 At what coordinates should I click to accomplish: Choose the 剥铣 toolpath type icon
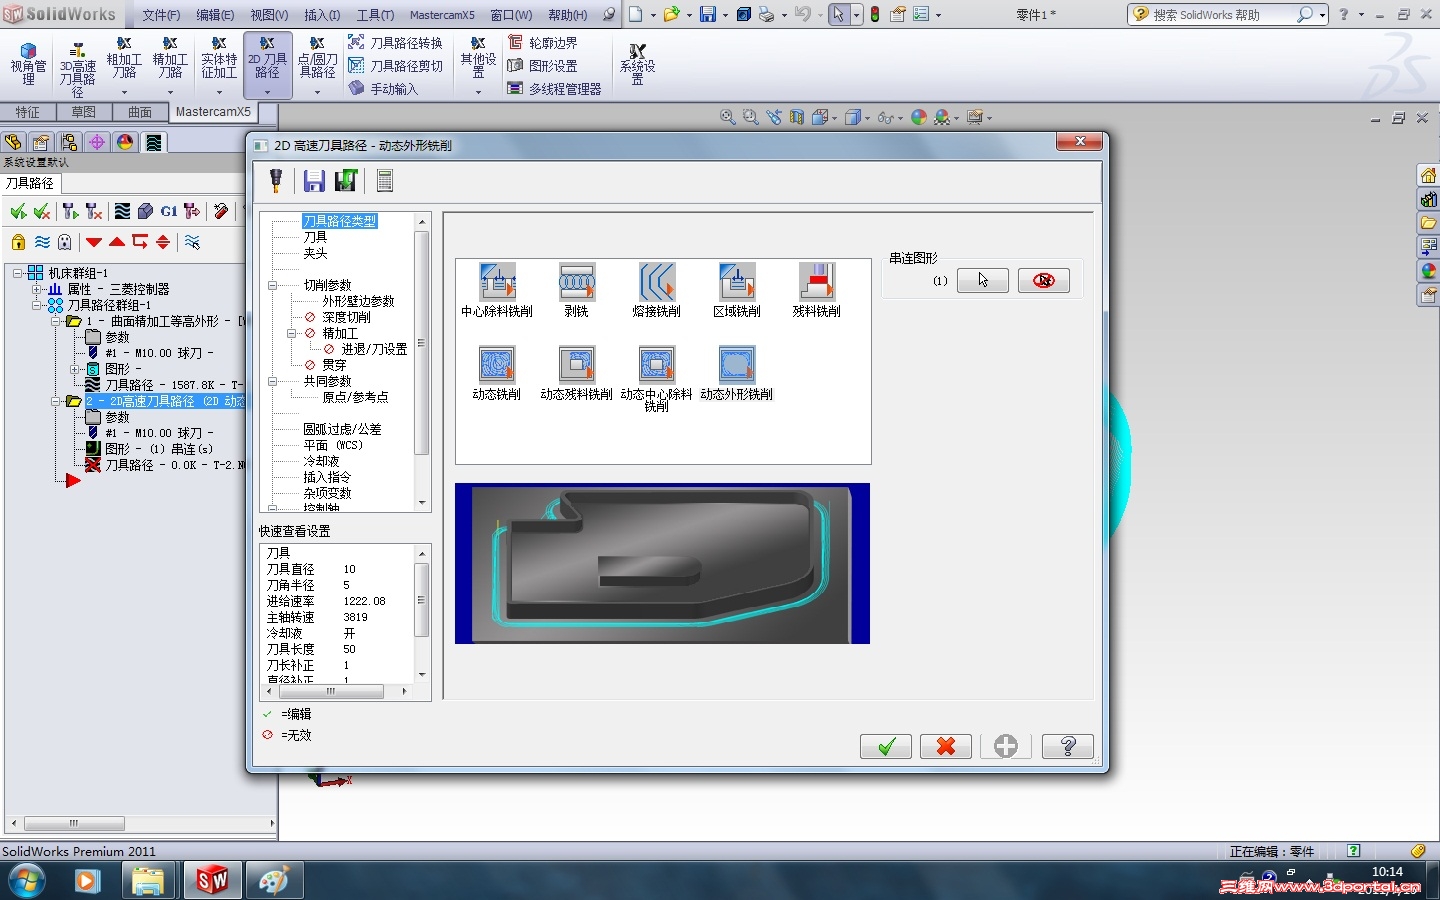577,282
